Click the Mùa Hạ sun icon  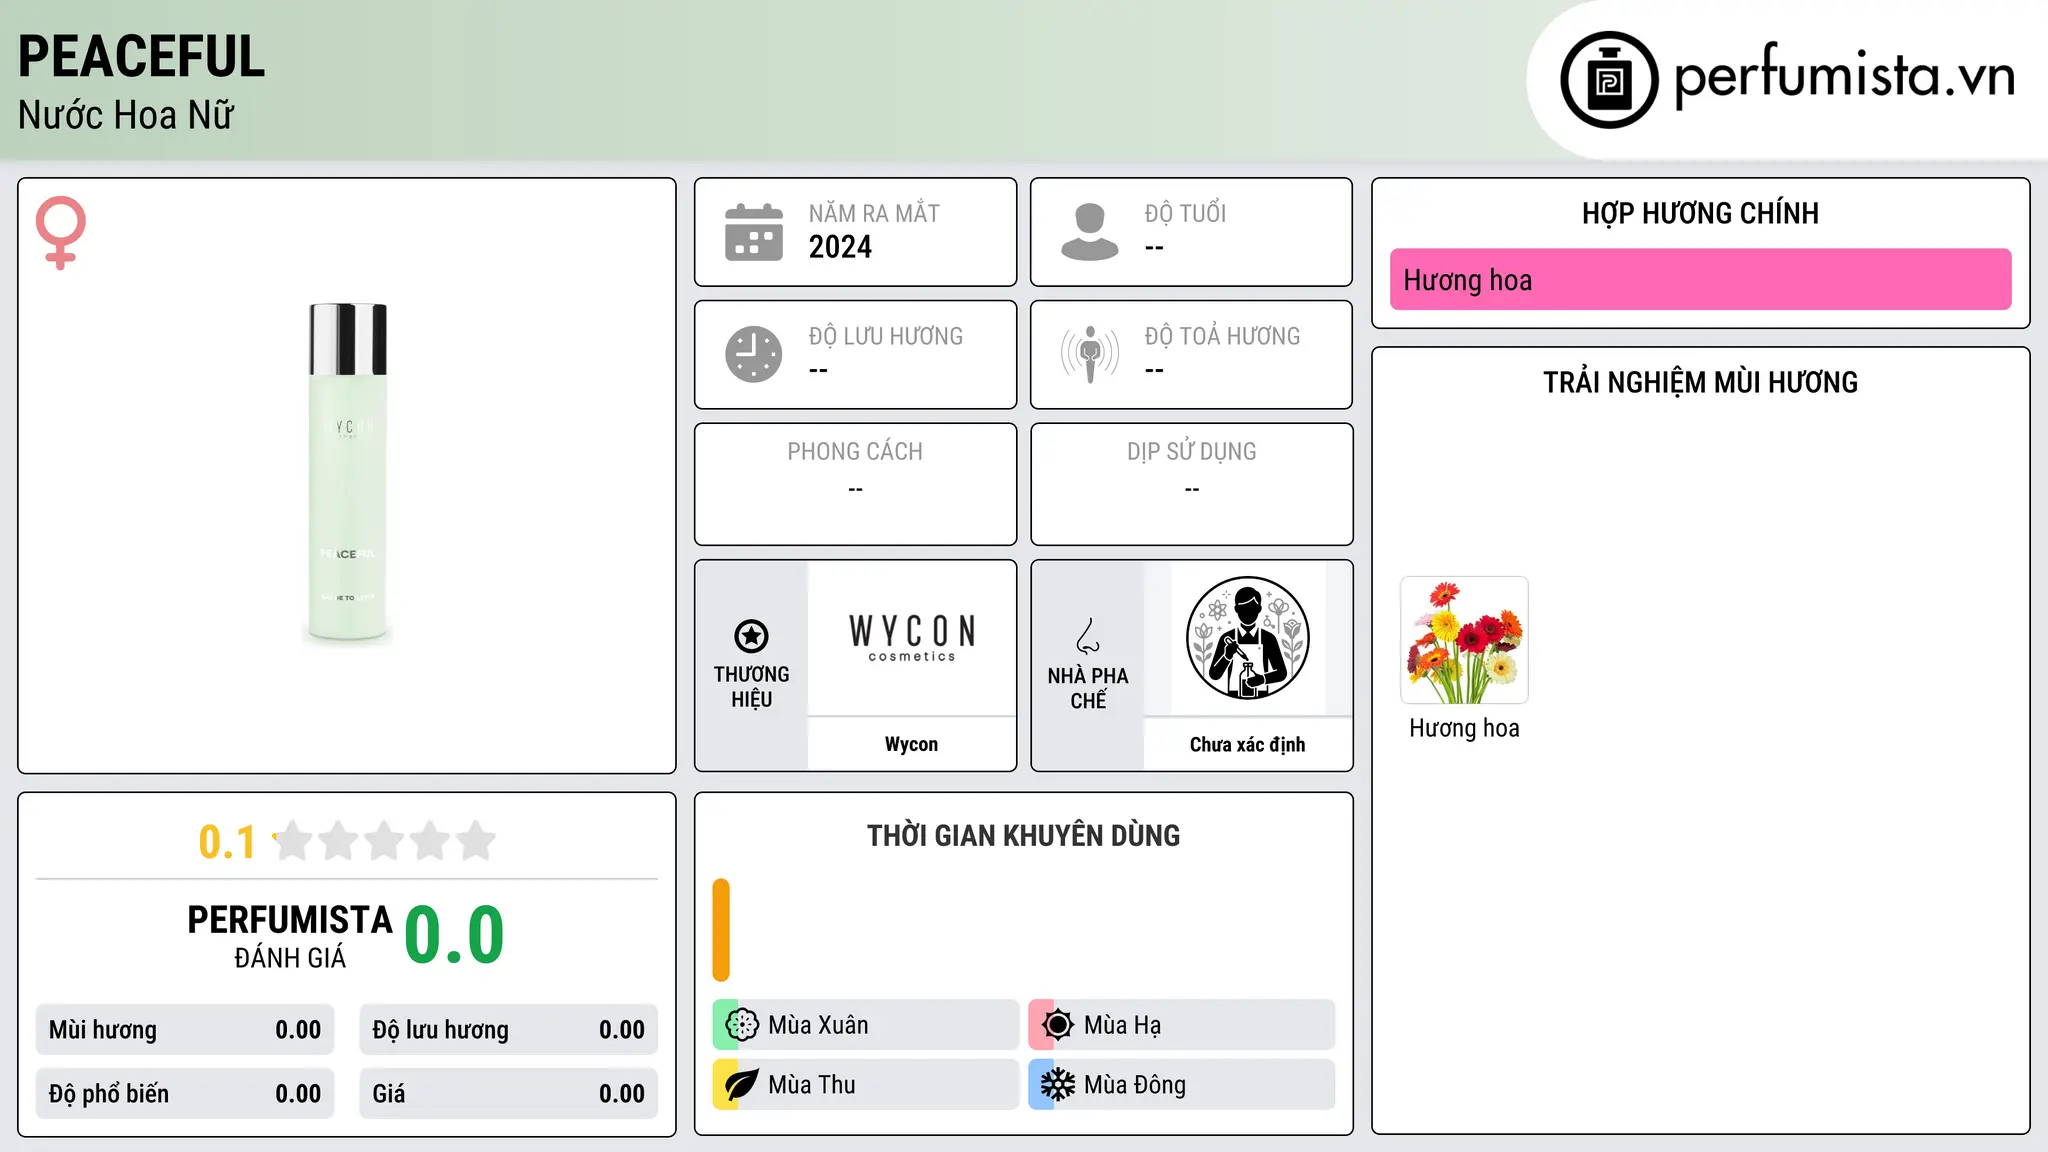[x=1058, y=1025]
